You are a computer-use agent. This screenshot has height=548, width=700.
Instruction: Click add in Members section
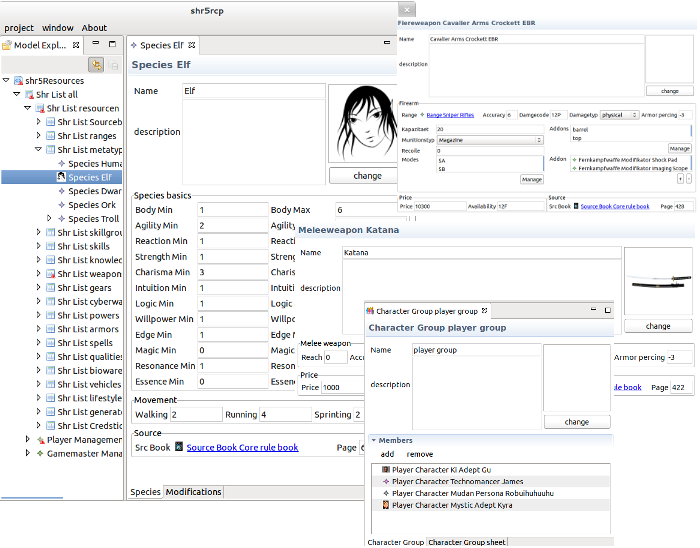pos(387,454)
